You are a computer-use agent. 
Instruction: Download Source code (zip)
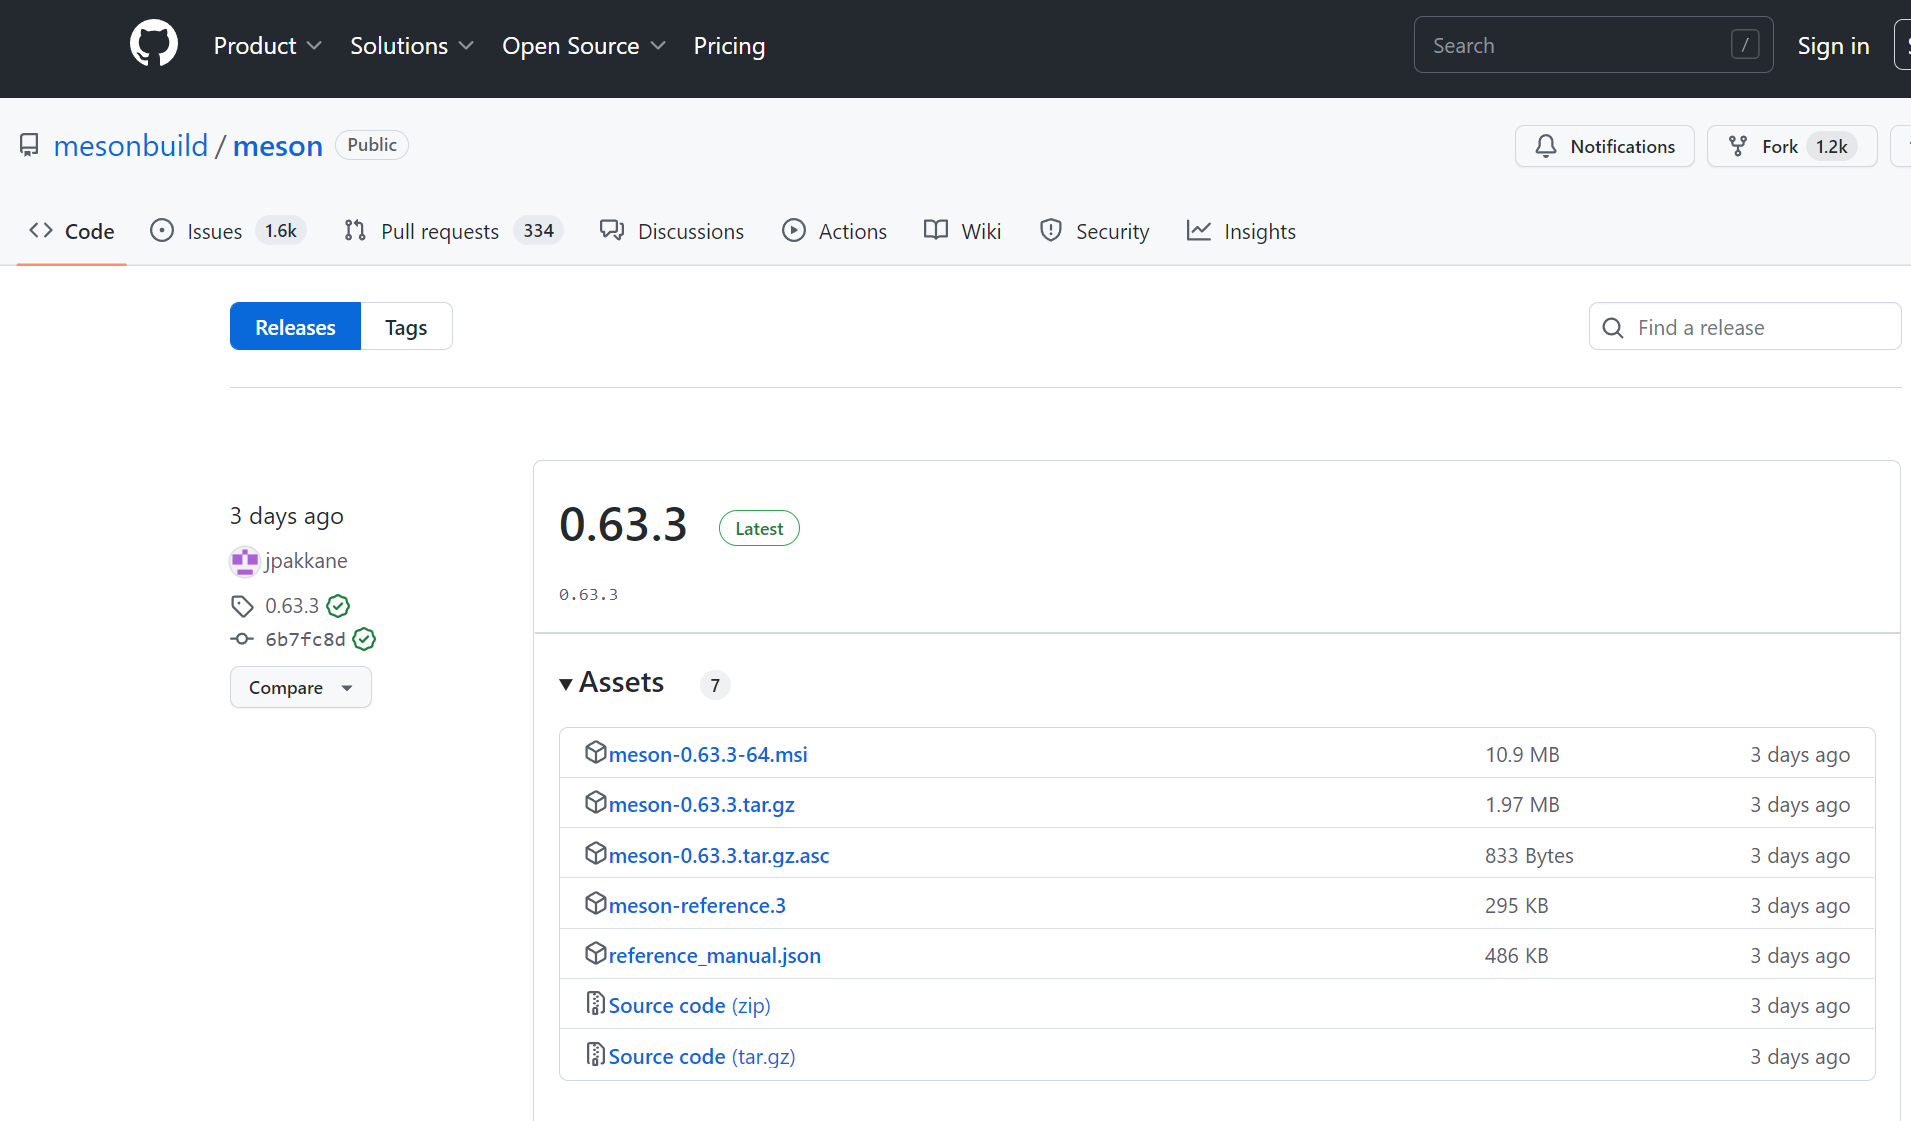(690, 1006)
